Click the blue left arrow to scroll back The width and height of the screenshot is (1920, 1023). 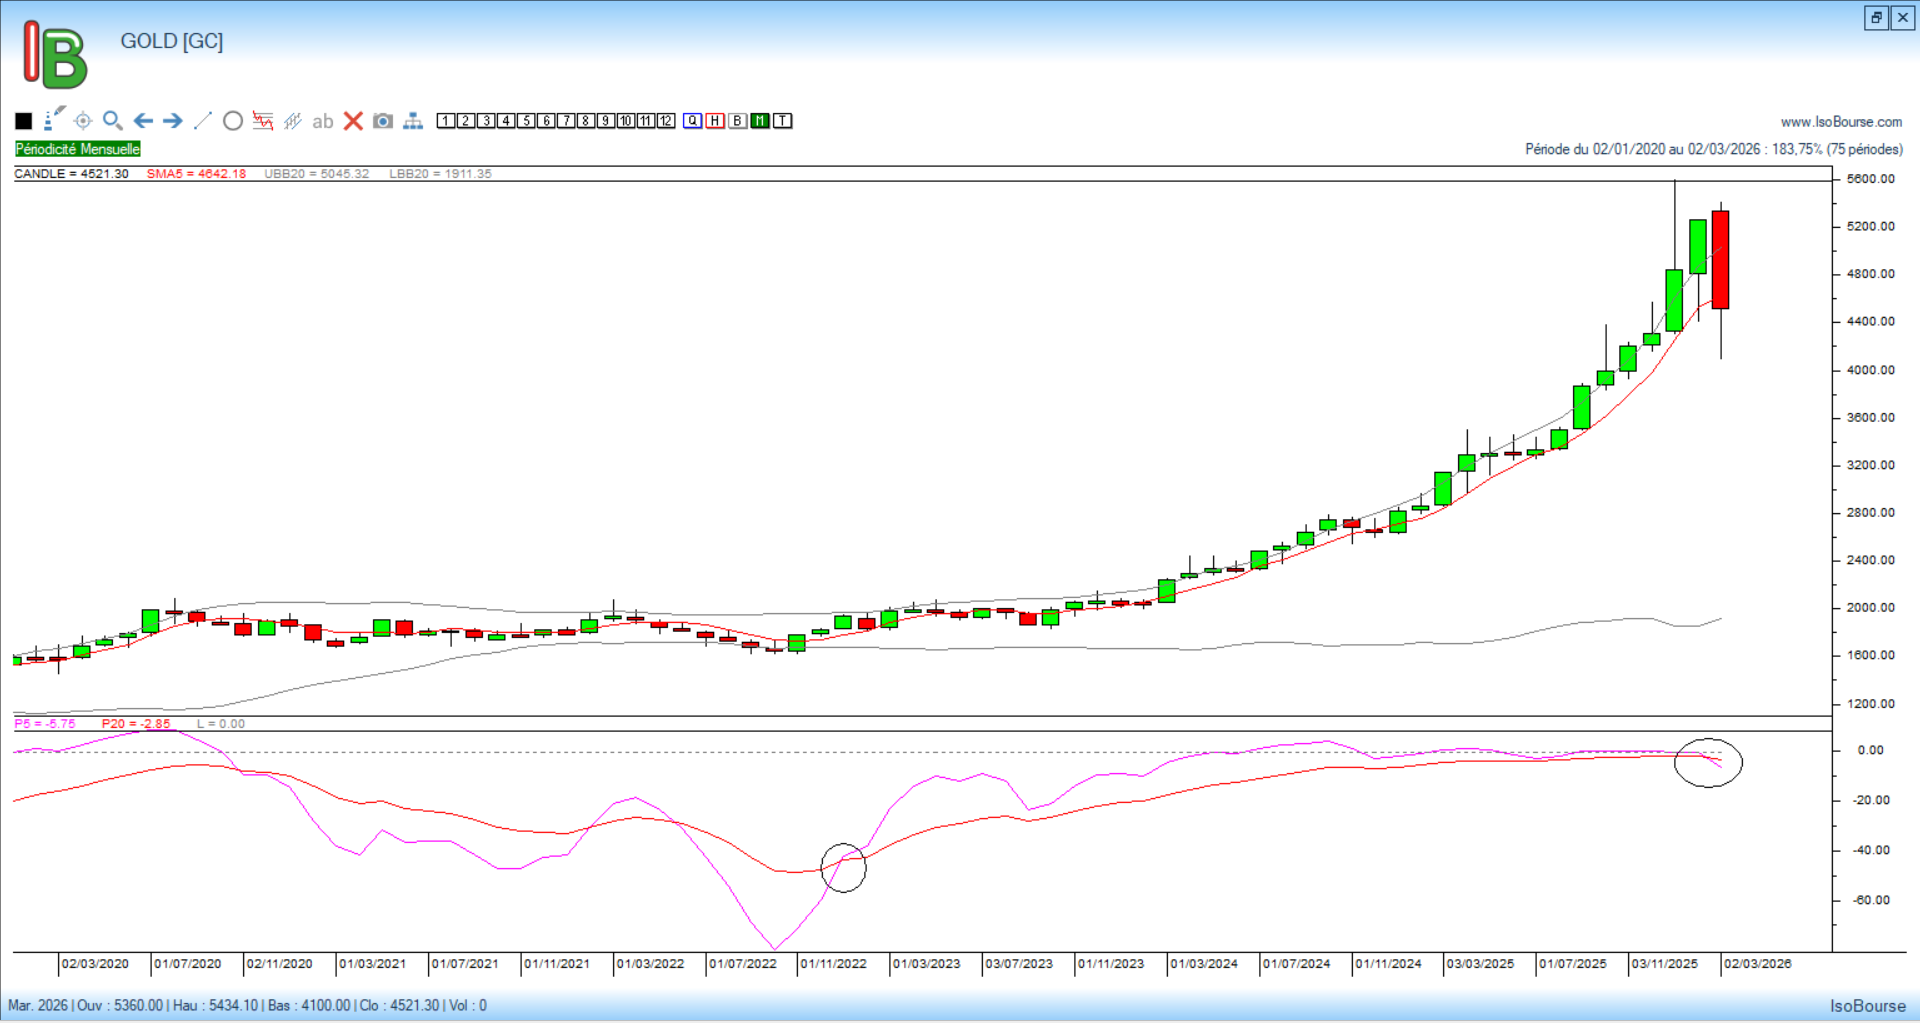click(x=143, y=121)
